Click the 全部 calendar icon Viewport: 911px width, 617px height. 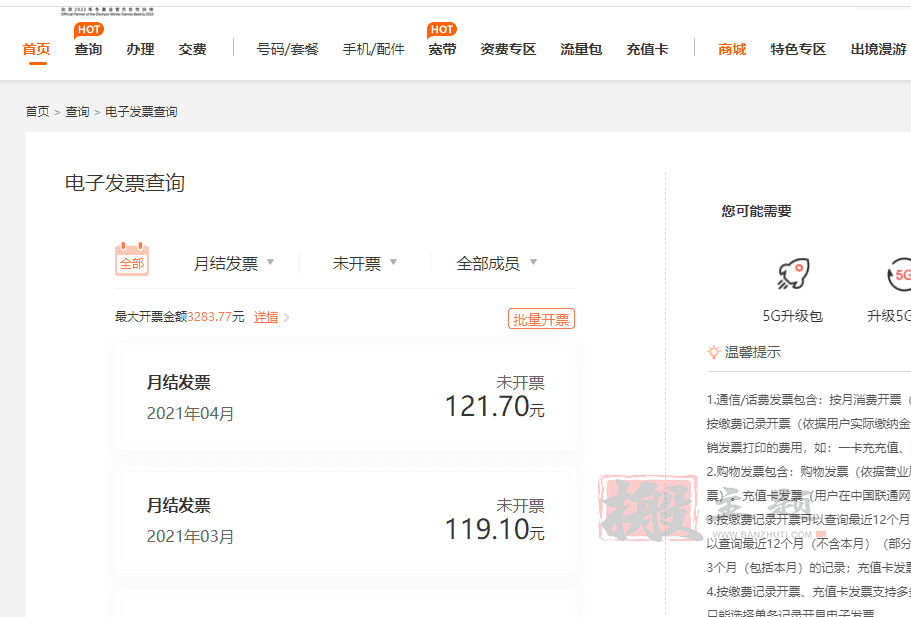pos(132,259)
